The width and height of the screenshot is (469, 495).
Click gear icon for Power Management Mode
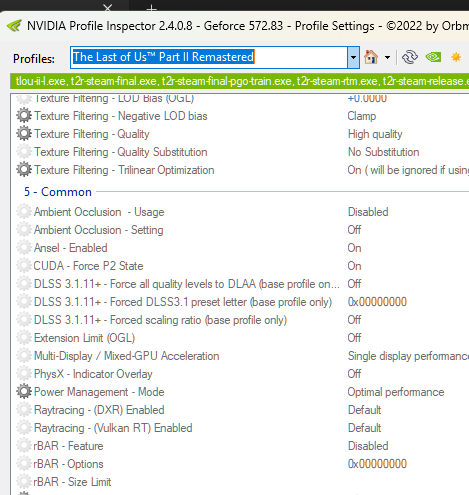click(24, 392)
